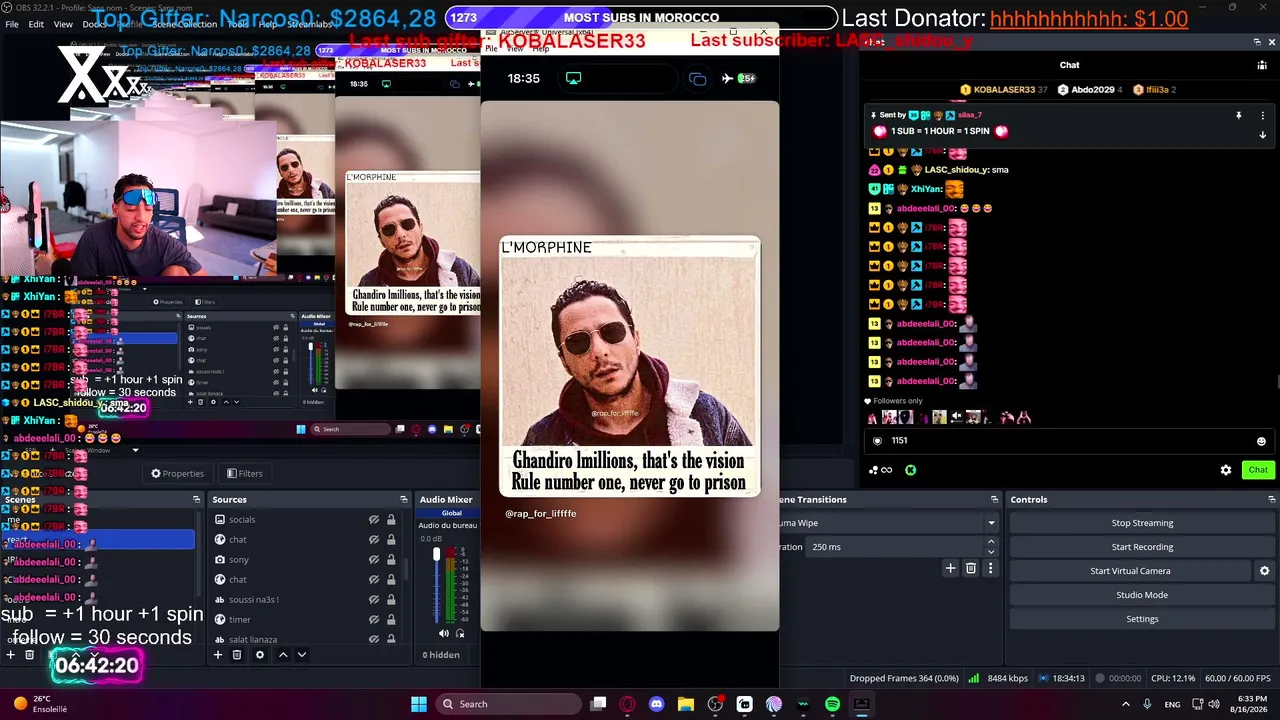Configure virtual camera gear icon

point(1264,571)
